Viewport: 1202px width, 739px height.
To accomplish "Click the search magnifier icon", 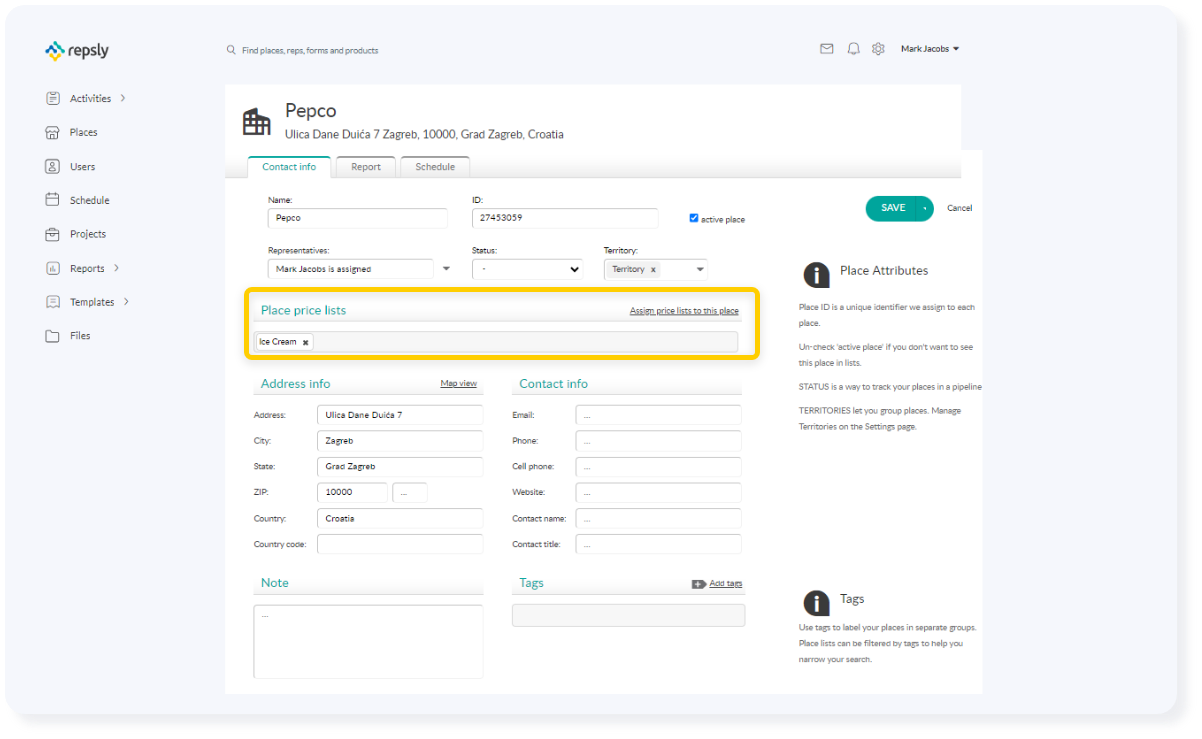I will tap(231, 49).
